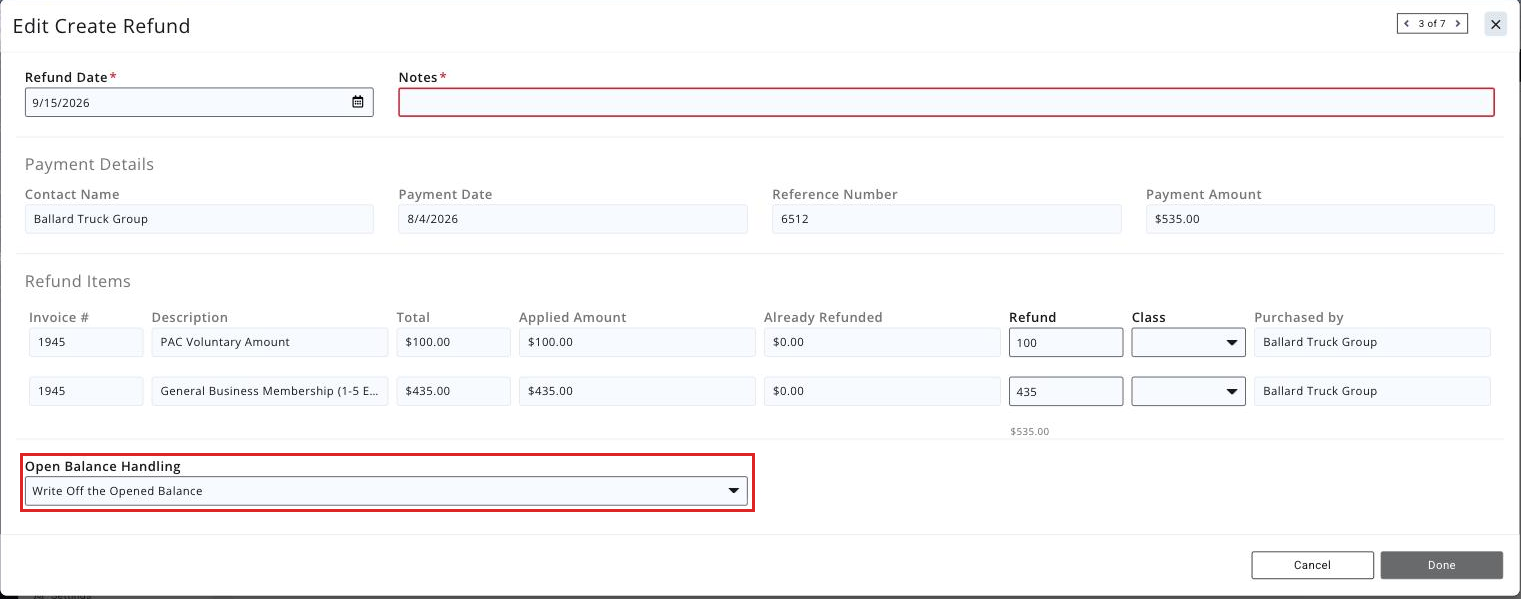This screenshot has width=1521, height=599.
Task: Open Class dropdown for General Business Membership row
Action: point(1188,391)
